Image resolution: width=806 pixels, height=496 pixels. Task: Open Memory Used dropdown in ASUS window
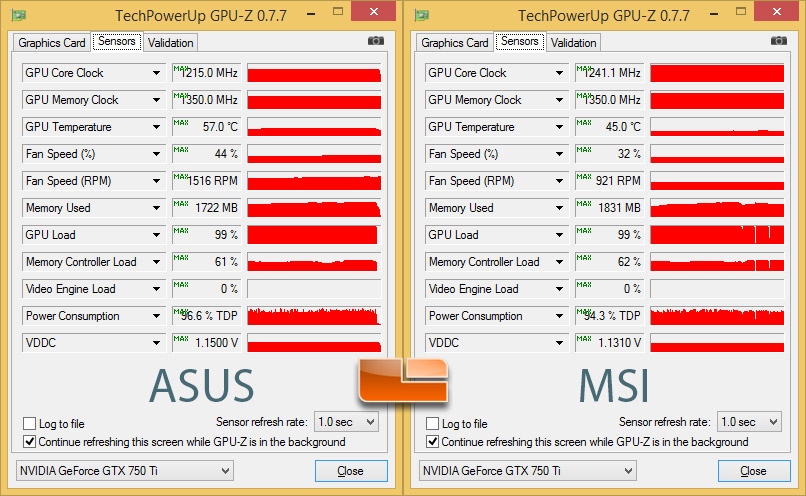coord(94,208)
